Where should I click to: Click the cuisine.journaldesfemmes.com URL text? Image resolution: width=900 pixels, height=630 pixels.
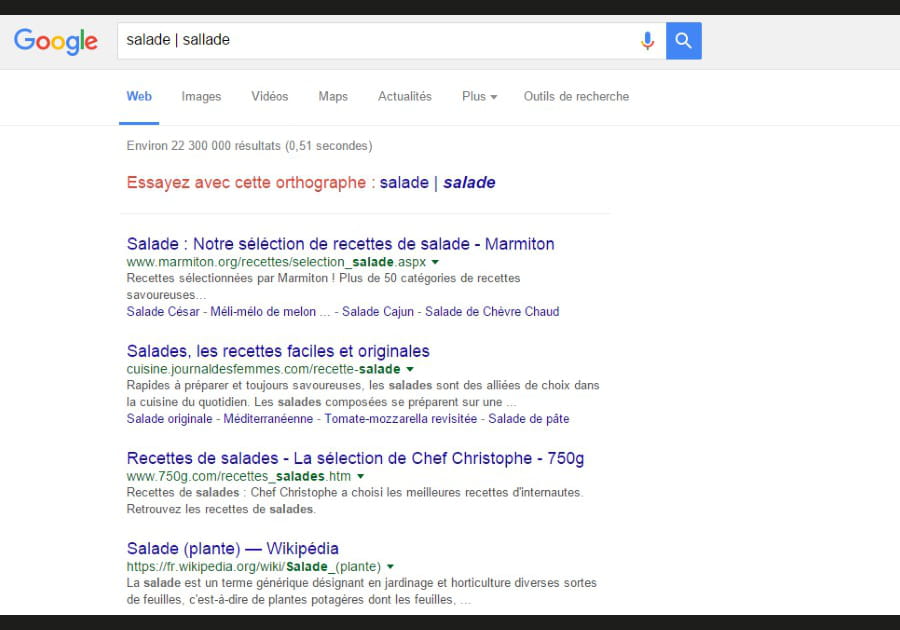pos(263,369)
